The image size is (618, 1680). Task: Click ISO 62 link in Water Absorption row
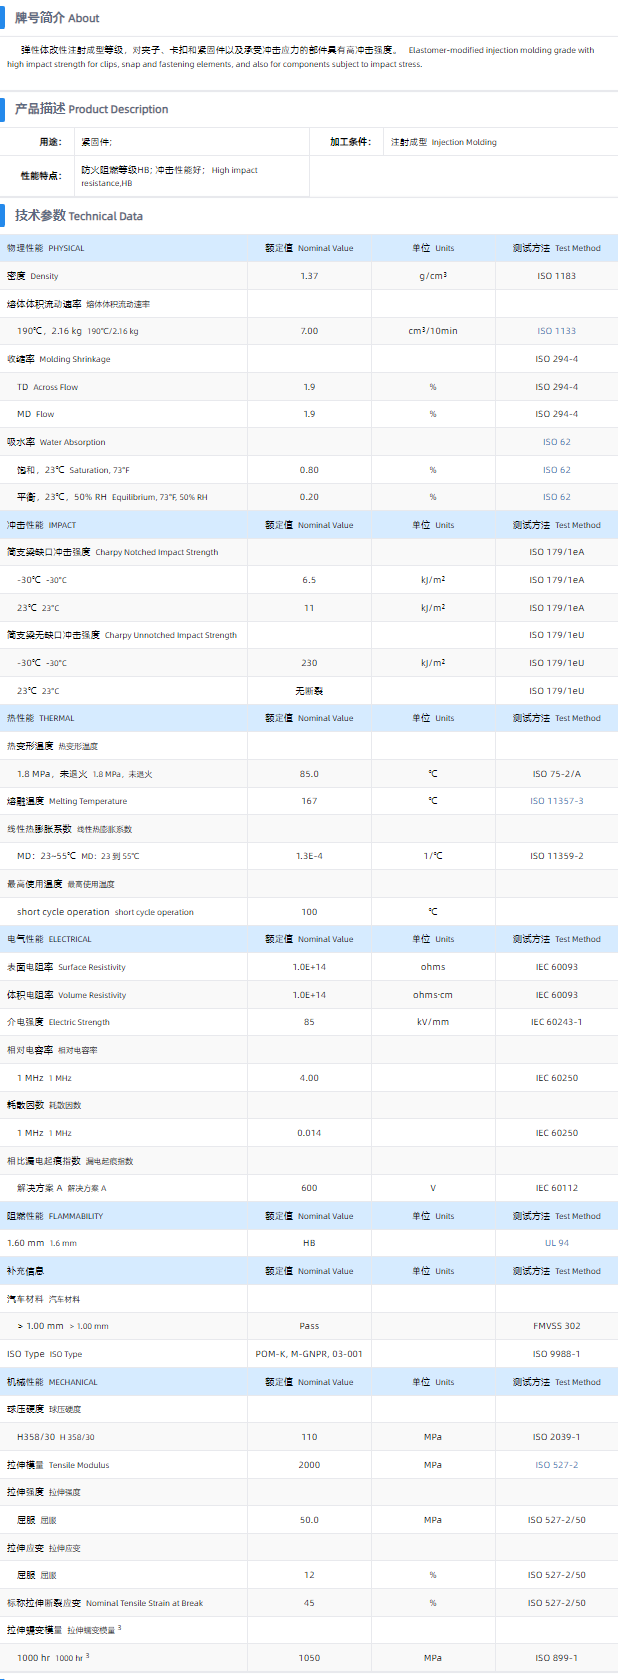coord(556,442)
